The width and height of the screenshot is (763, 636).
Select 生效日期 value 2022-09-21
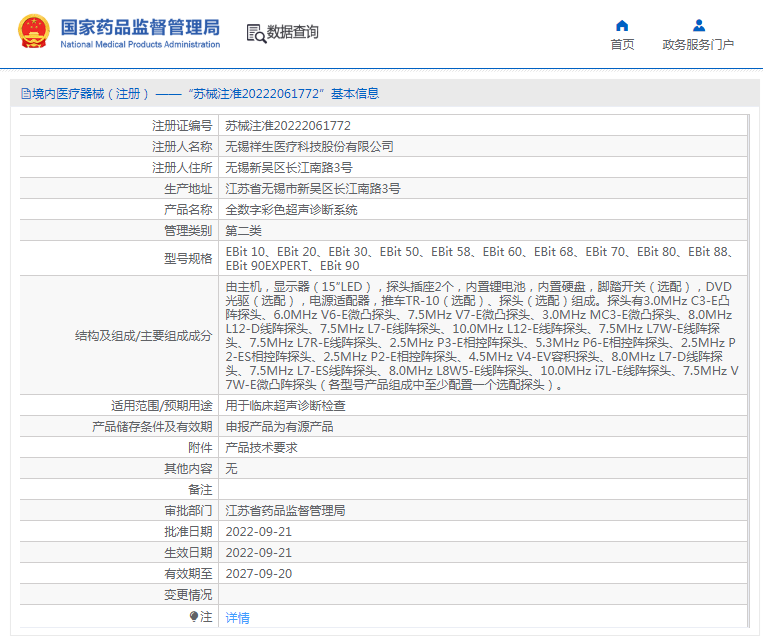258,552
